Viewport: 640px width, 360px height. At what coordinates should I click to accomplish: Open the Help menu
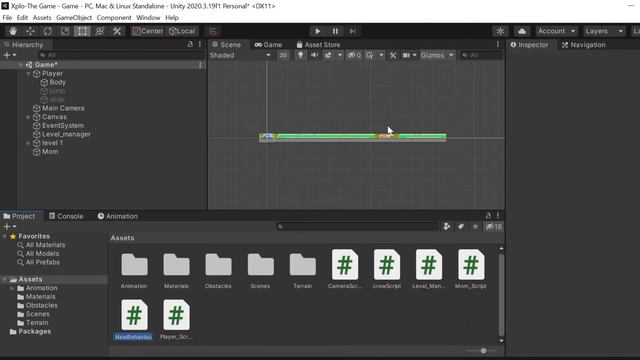pos(172,18)
